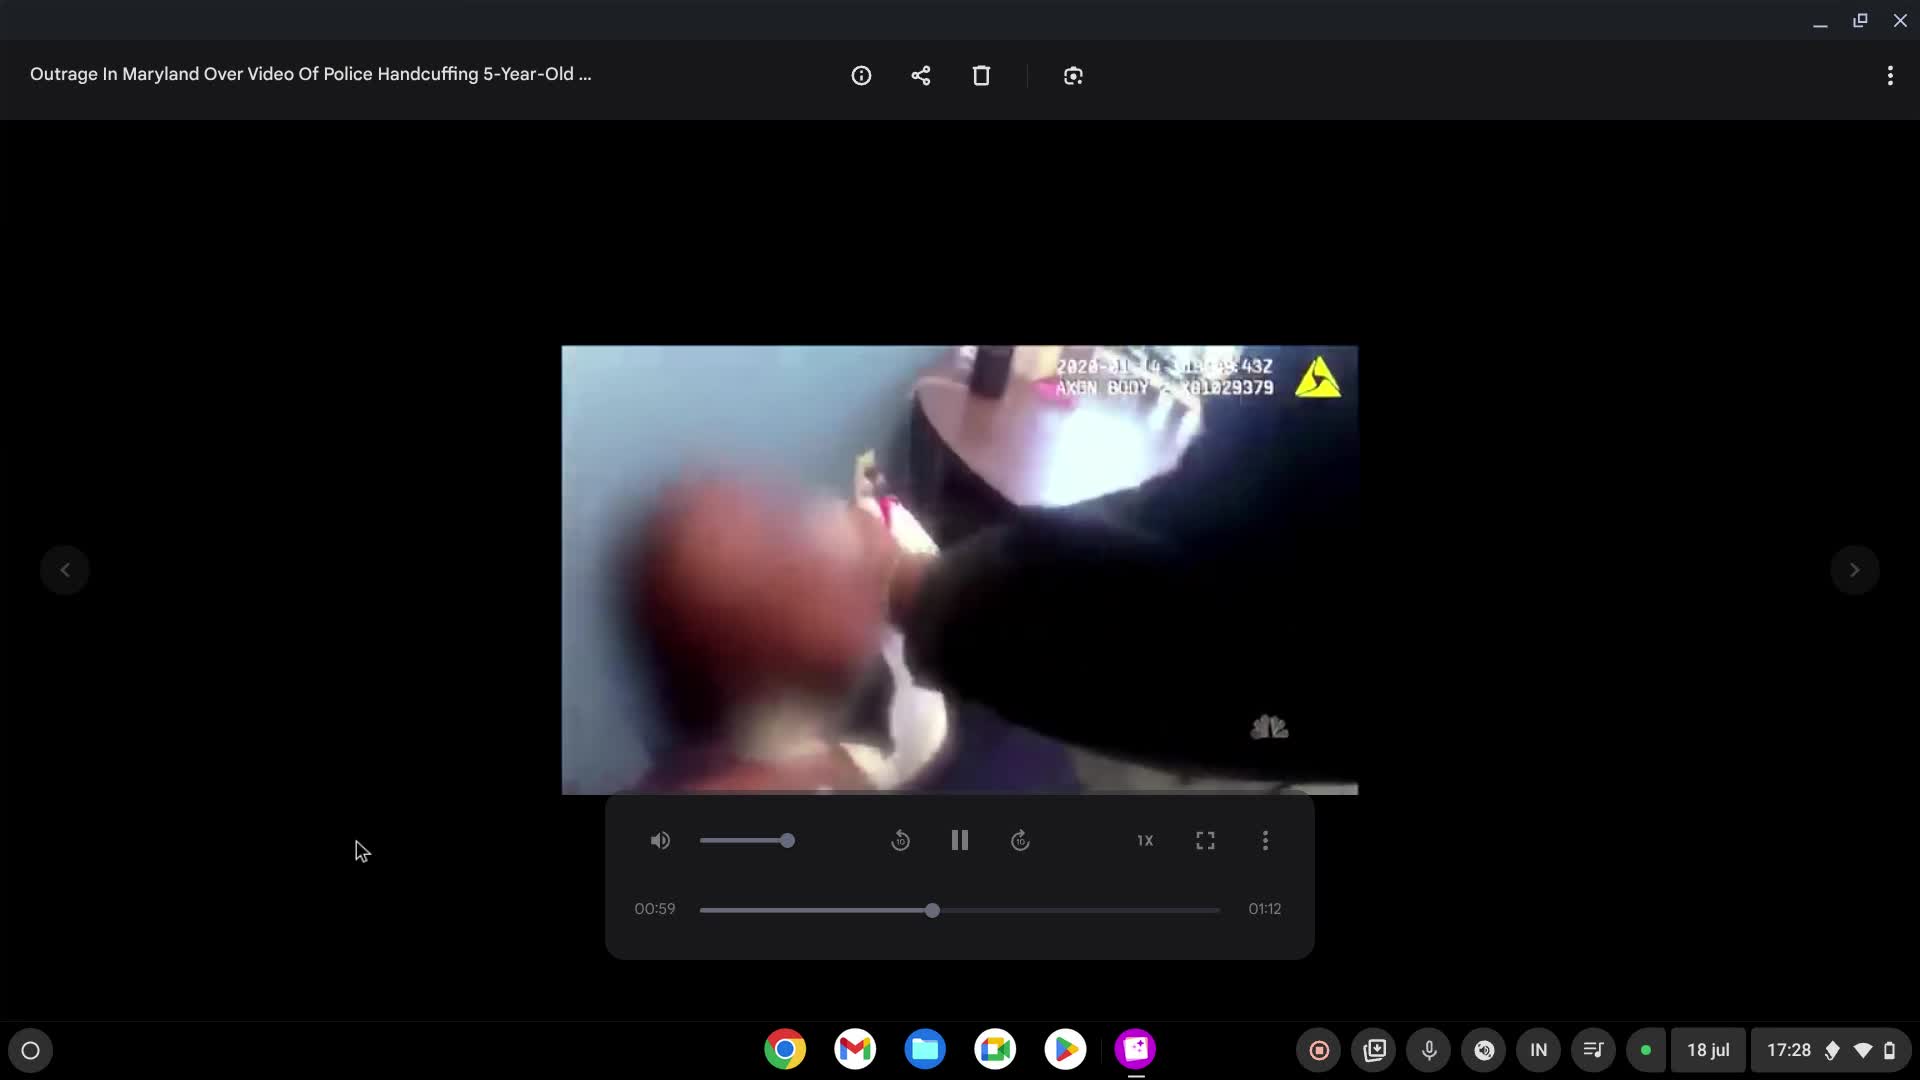Skip forward 10 seconds

(x=1020, y=841)
